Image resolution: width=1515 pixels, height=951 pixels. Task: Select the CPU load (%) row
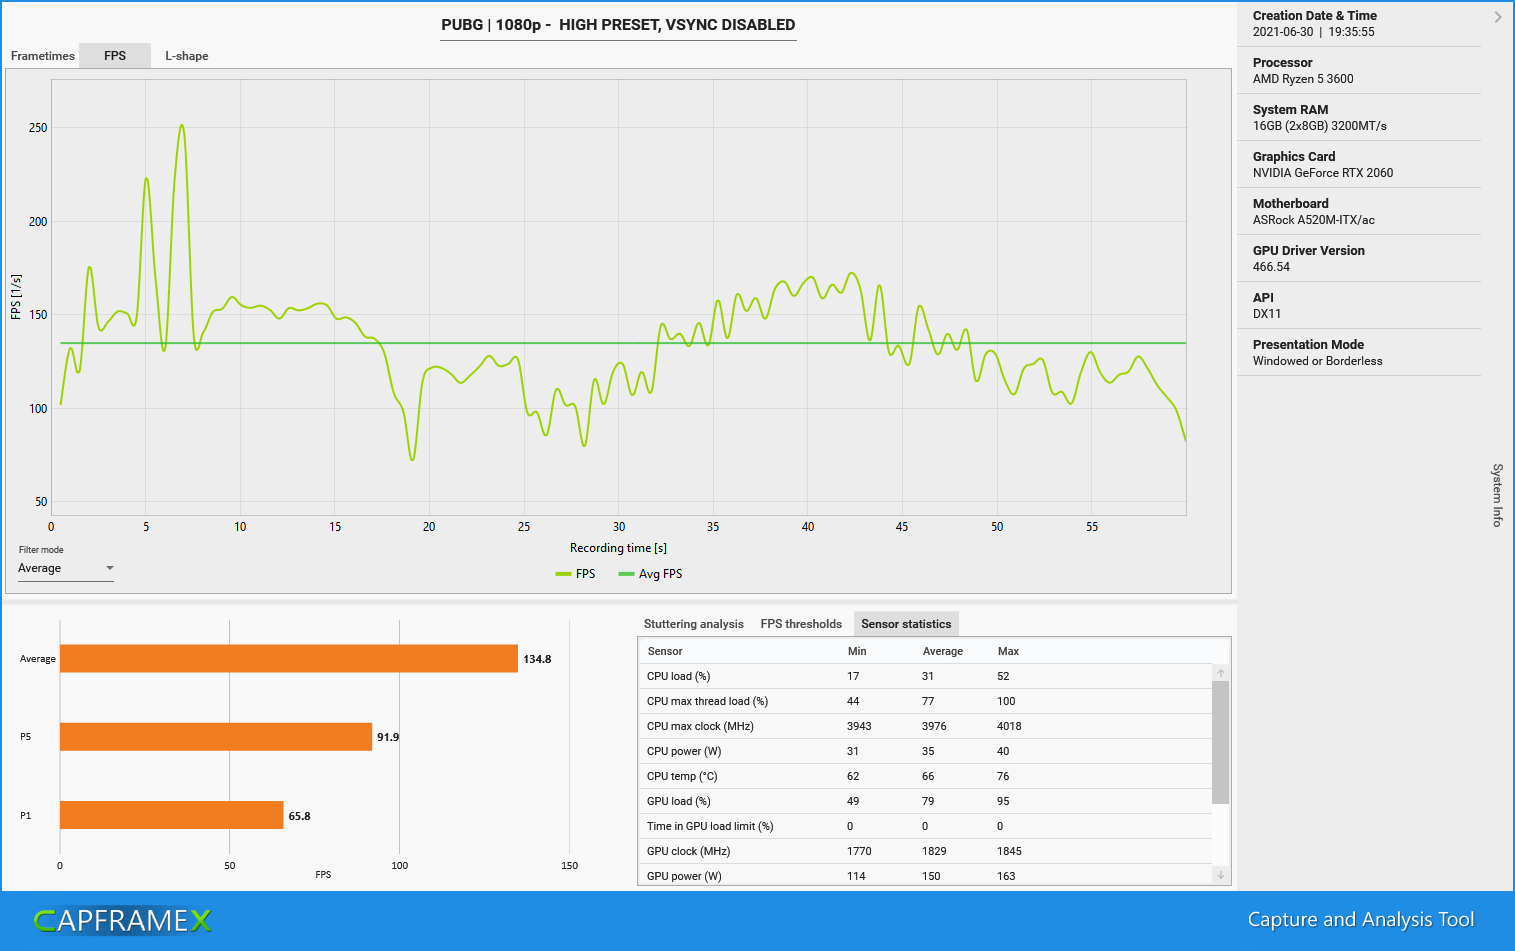click(925, 676)
